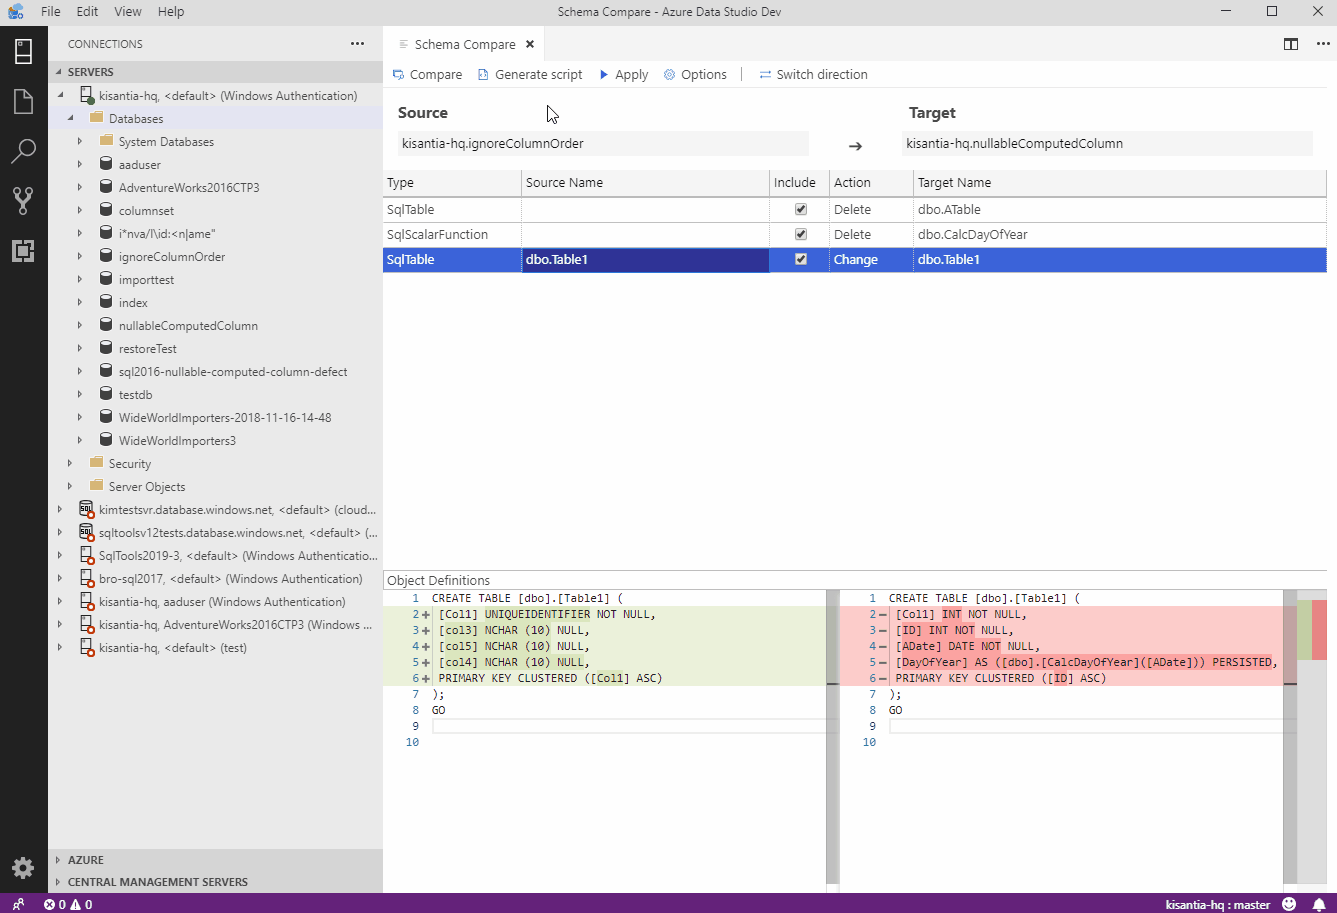This screenshot has width=1337, height=913.
Task: Open the Source Control branch icon
Action: tap(23, 201)
